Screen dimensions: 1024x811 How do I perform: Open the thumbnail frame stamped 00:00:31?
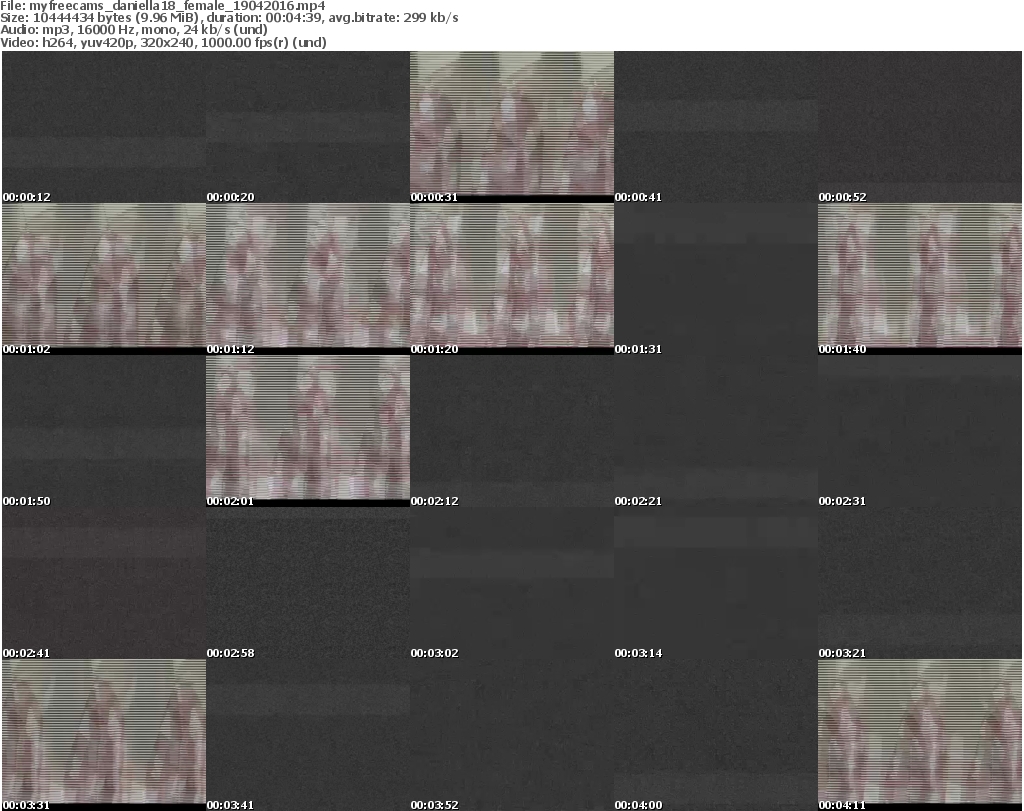pyautogui.click(x=512, y=127)
